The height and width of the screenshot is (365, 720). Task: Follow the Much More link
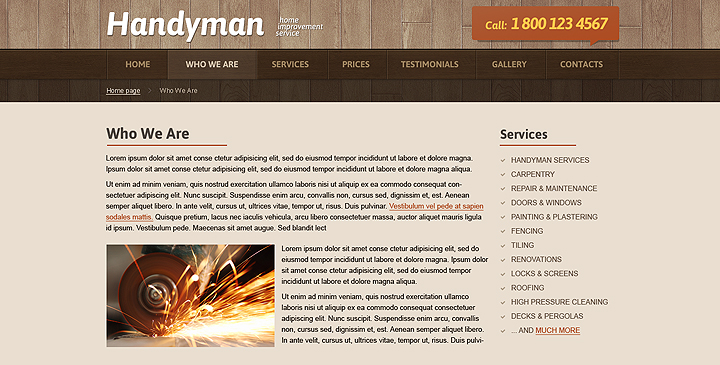pyautogui.click(x=557, y=331)
